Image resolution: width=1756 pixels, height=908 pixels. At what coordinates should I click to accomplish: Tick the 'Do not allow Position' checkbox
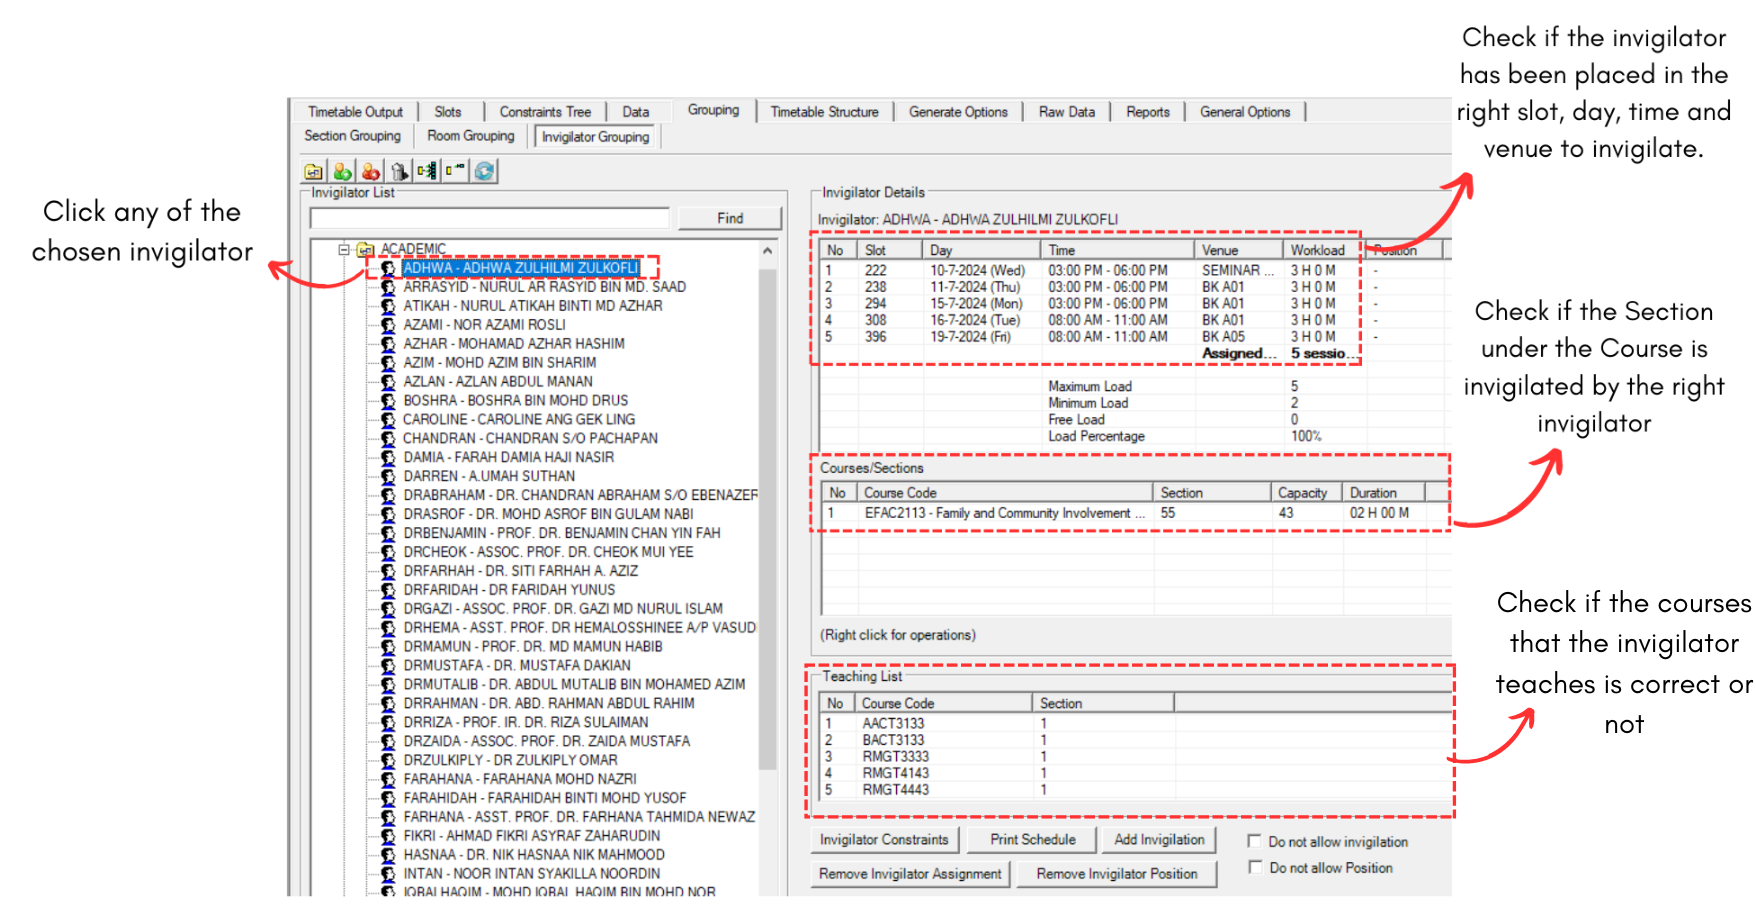coord(1255,867)
